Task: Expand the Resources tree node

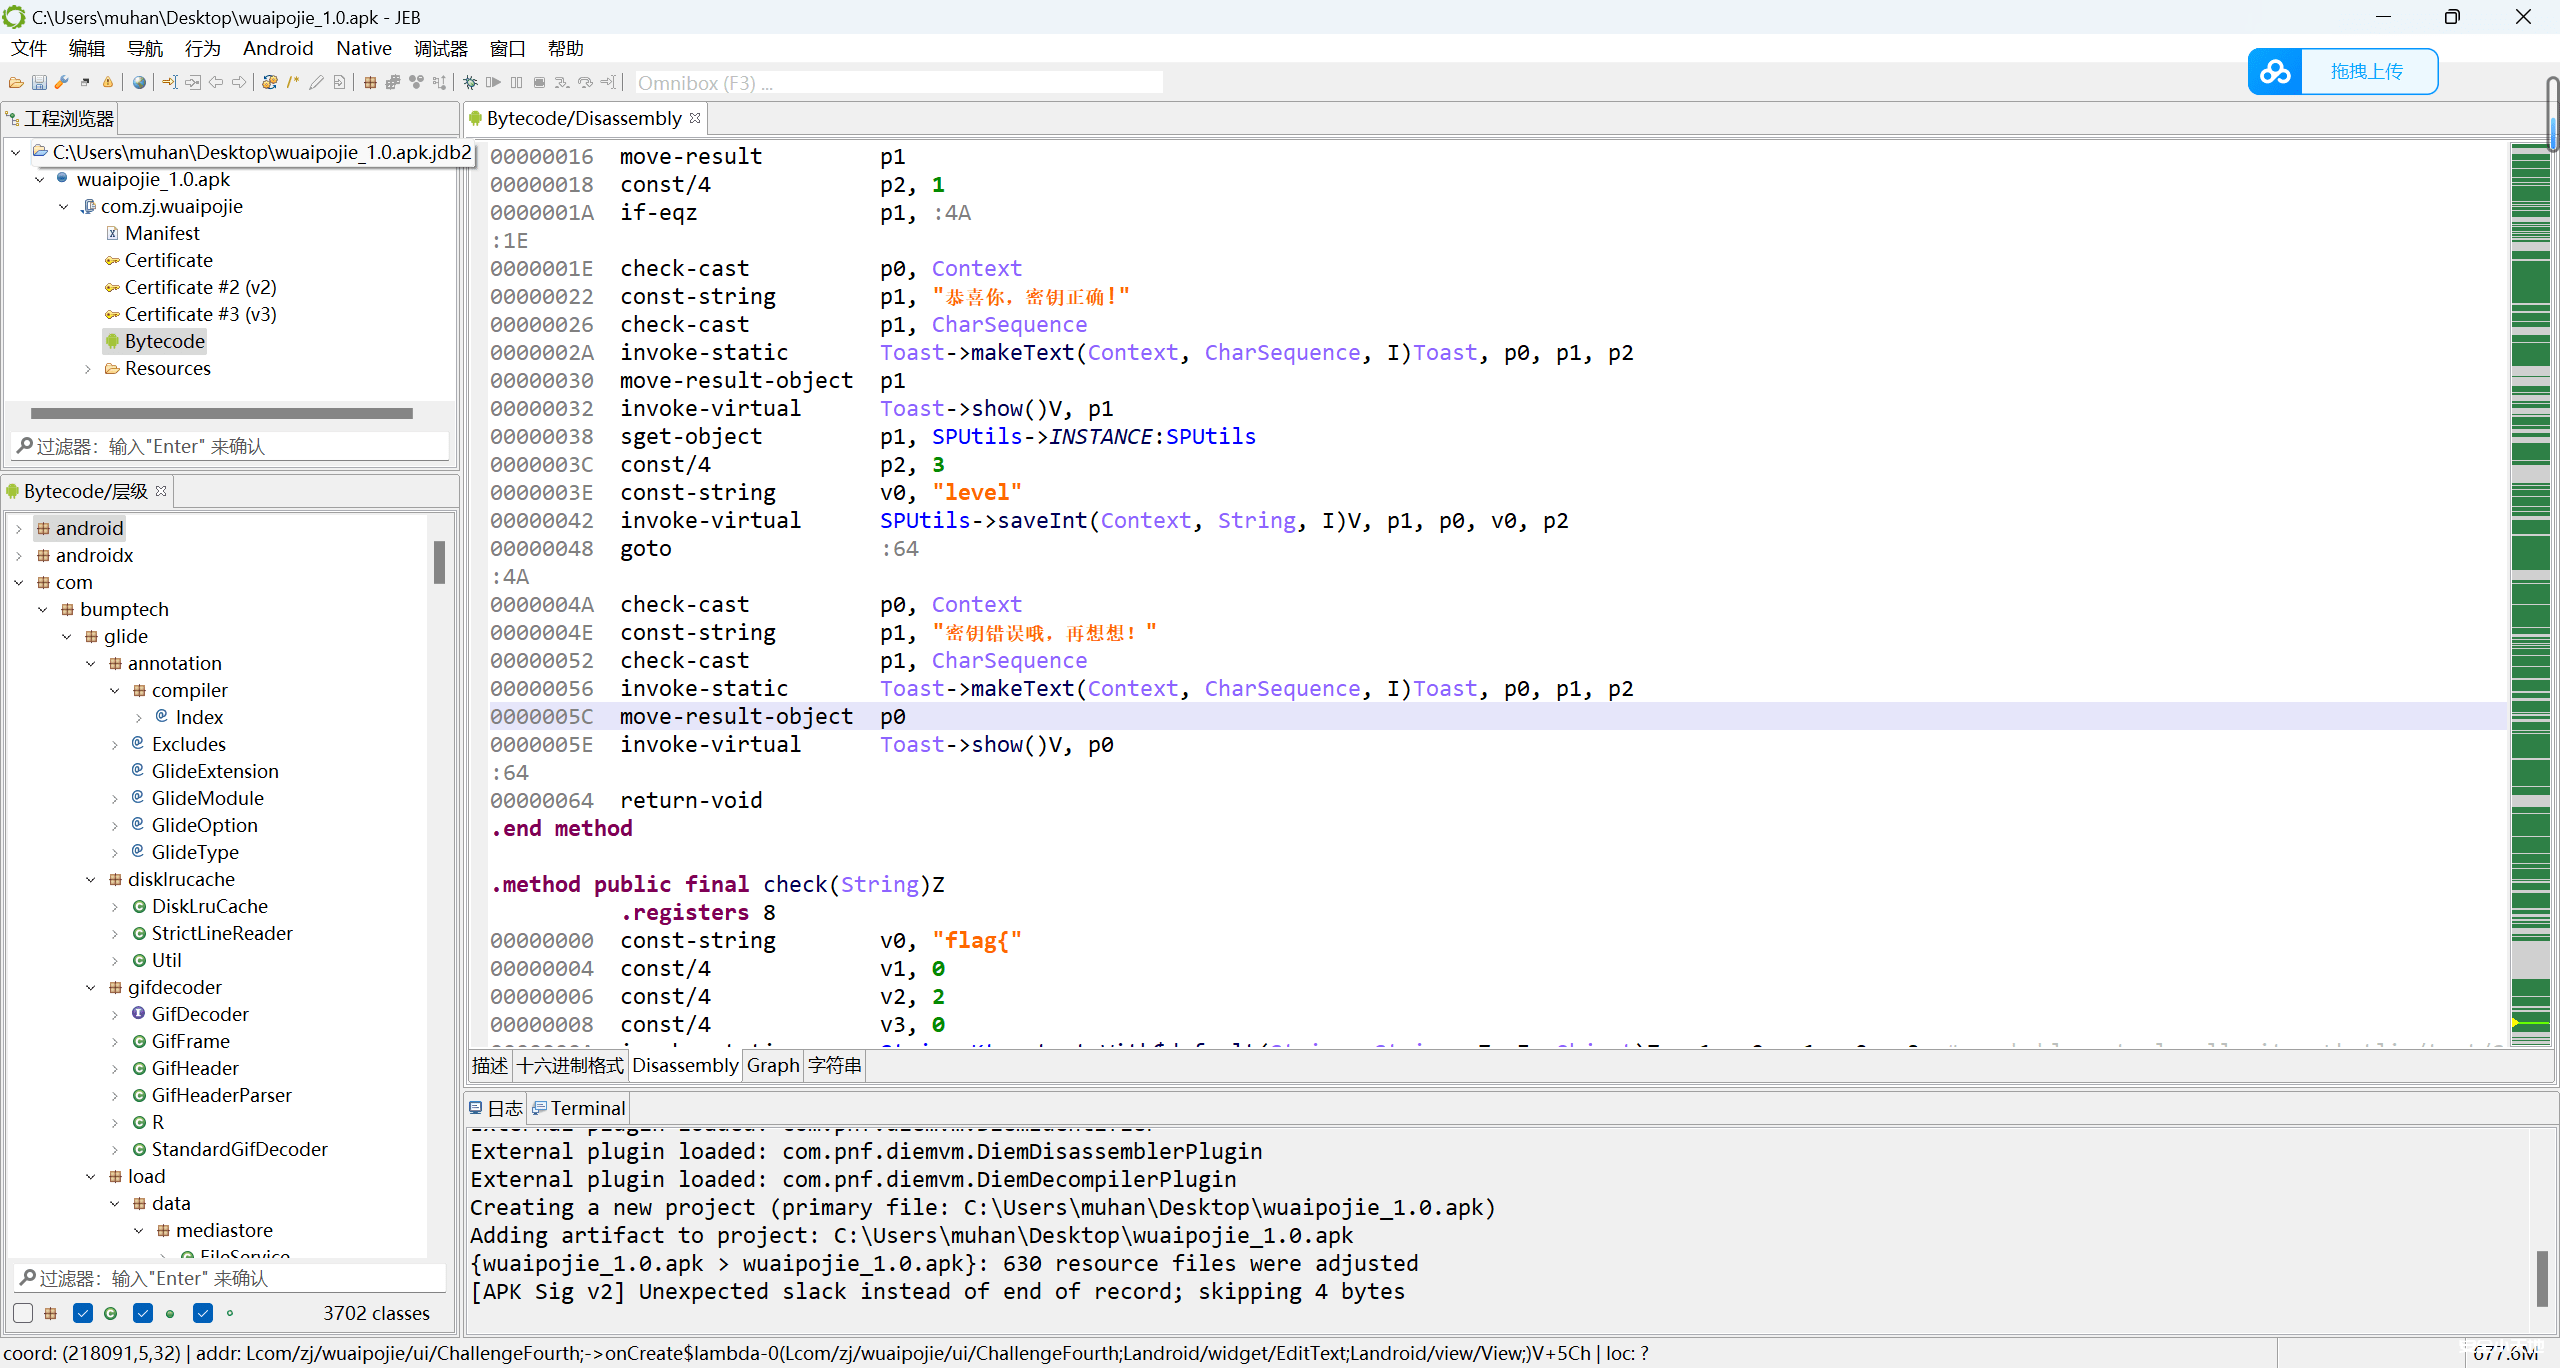Action: click(x=88, y=369)
